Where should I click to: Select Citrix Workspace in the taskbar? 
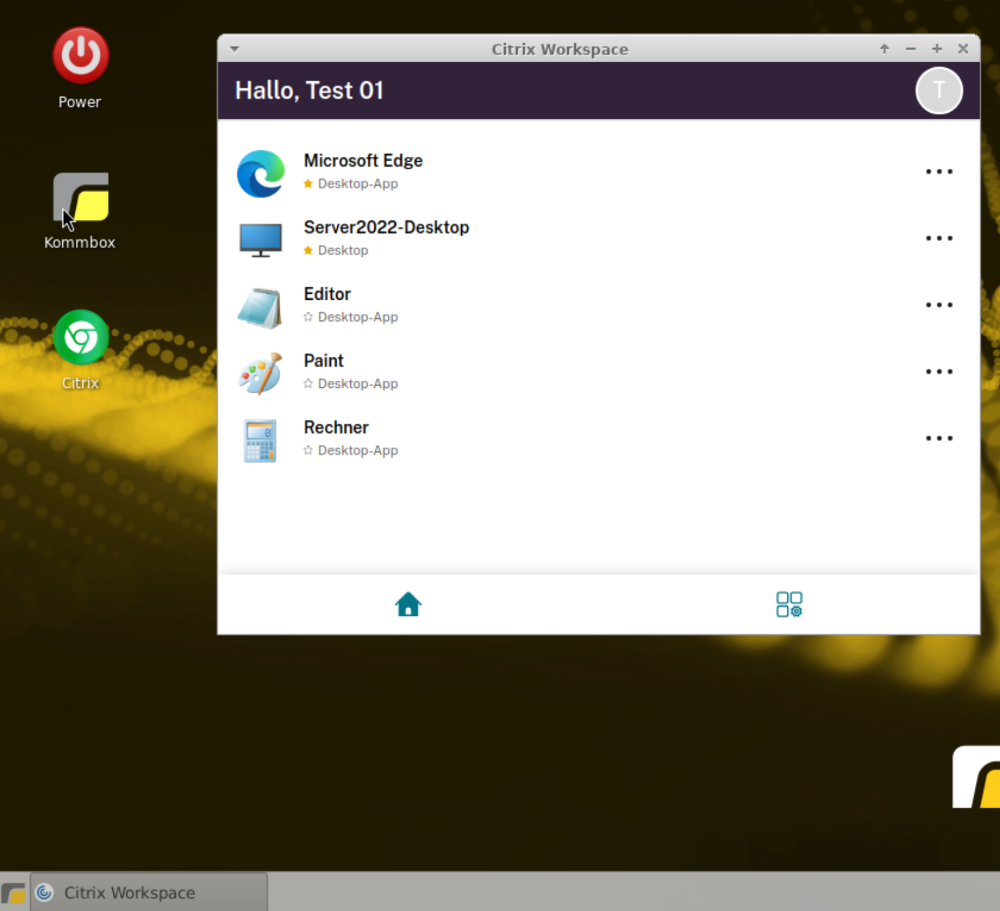tap(149, 892)
